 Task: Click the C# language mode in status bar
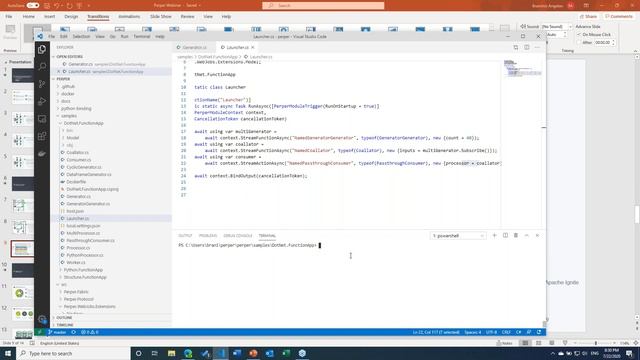coord(518,332)
